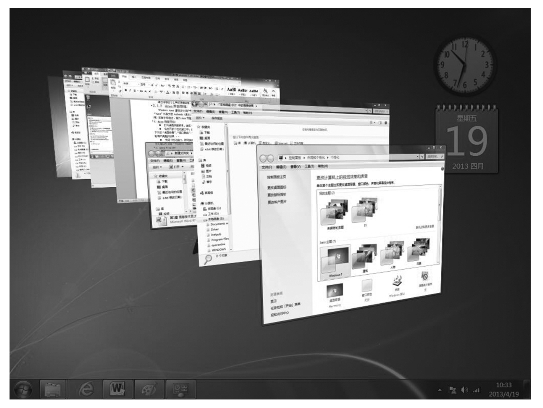Click the 更改桌面图标 link
Viewport: 543px width, 408px height.
276,188
